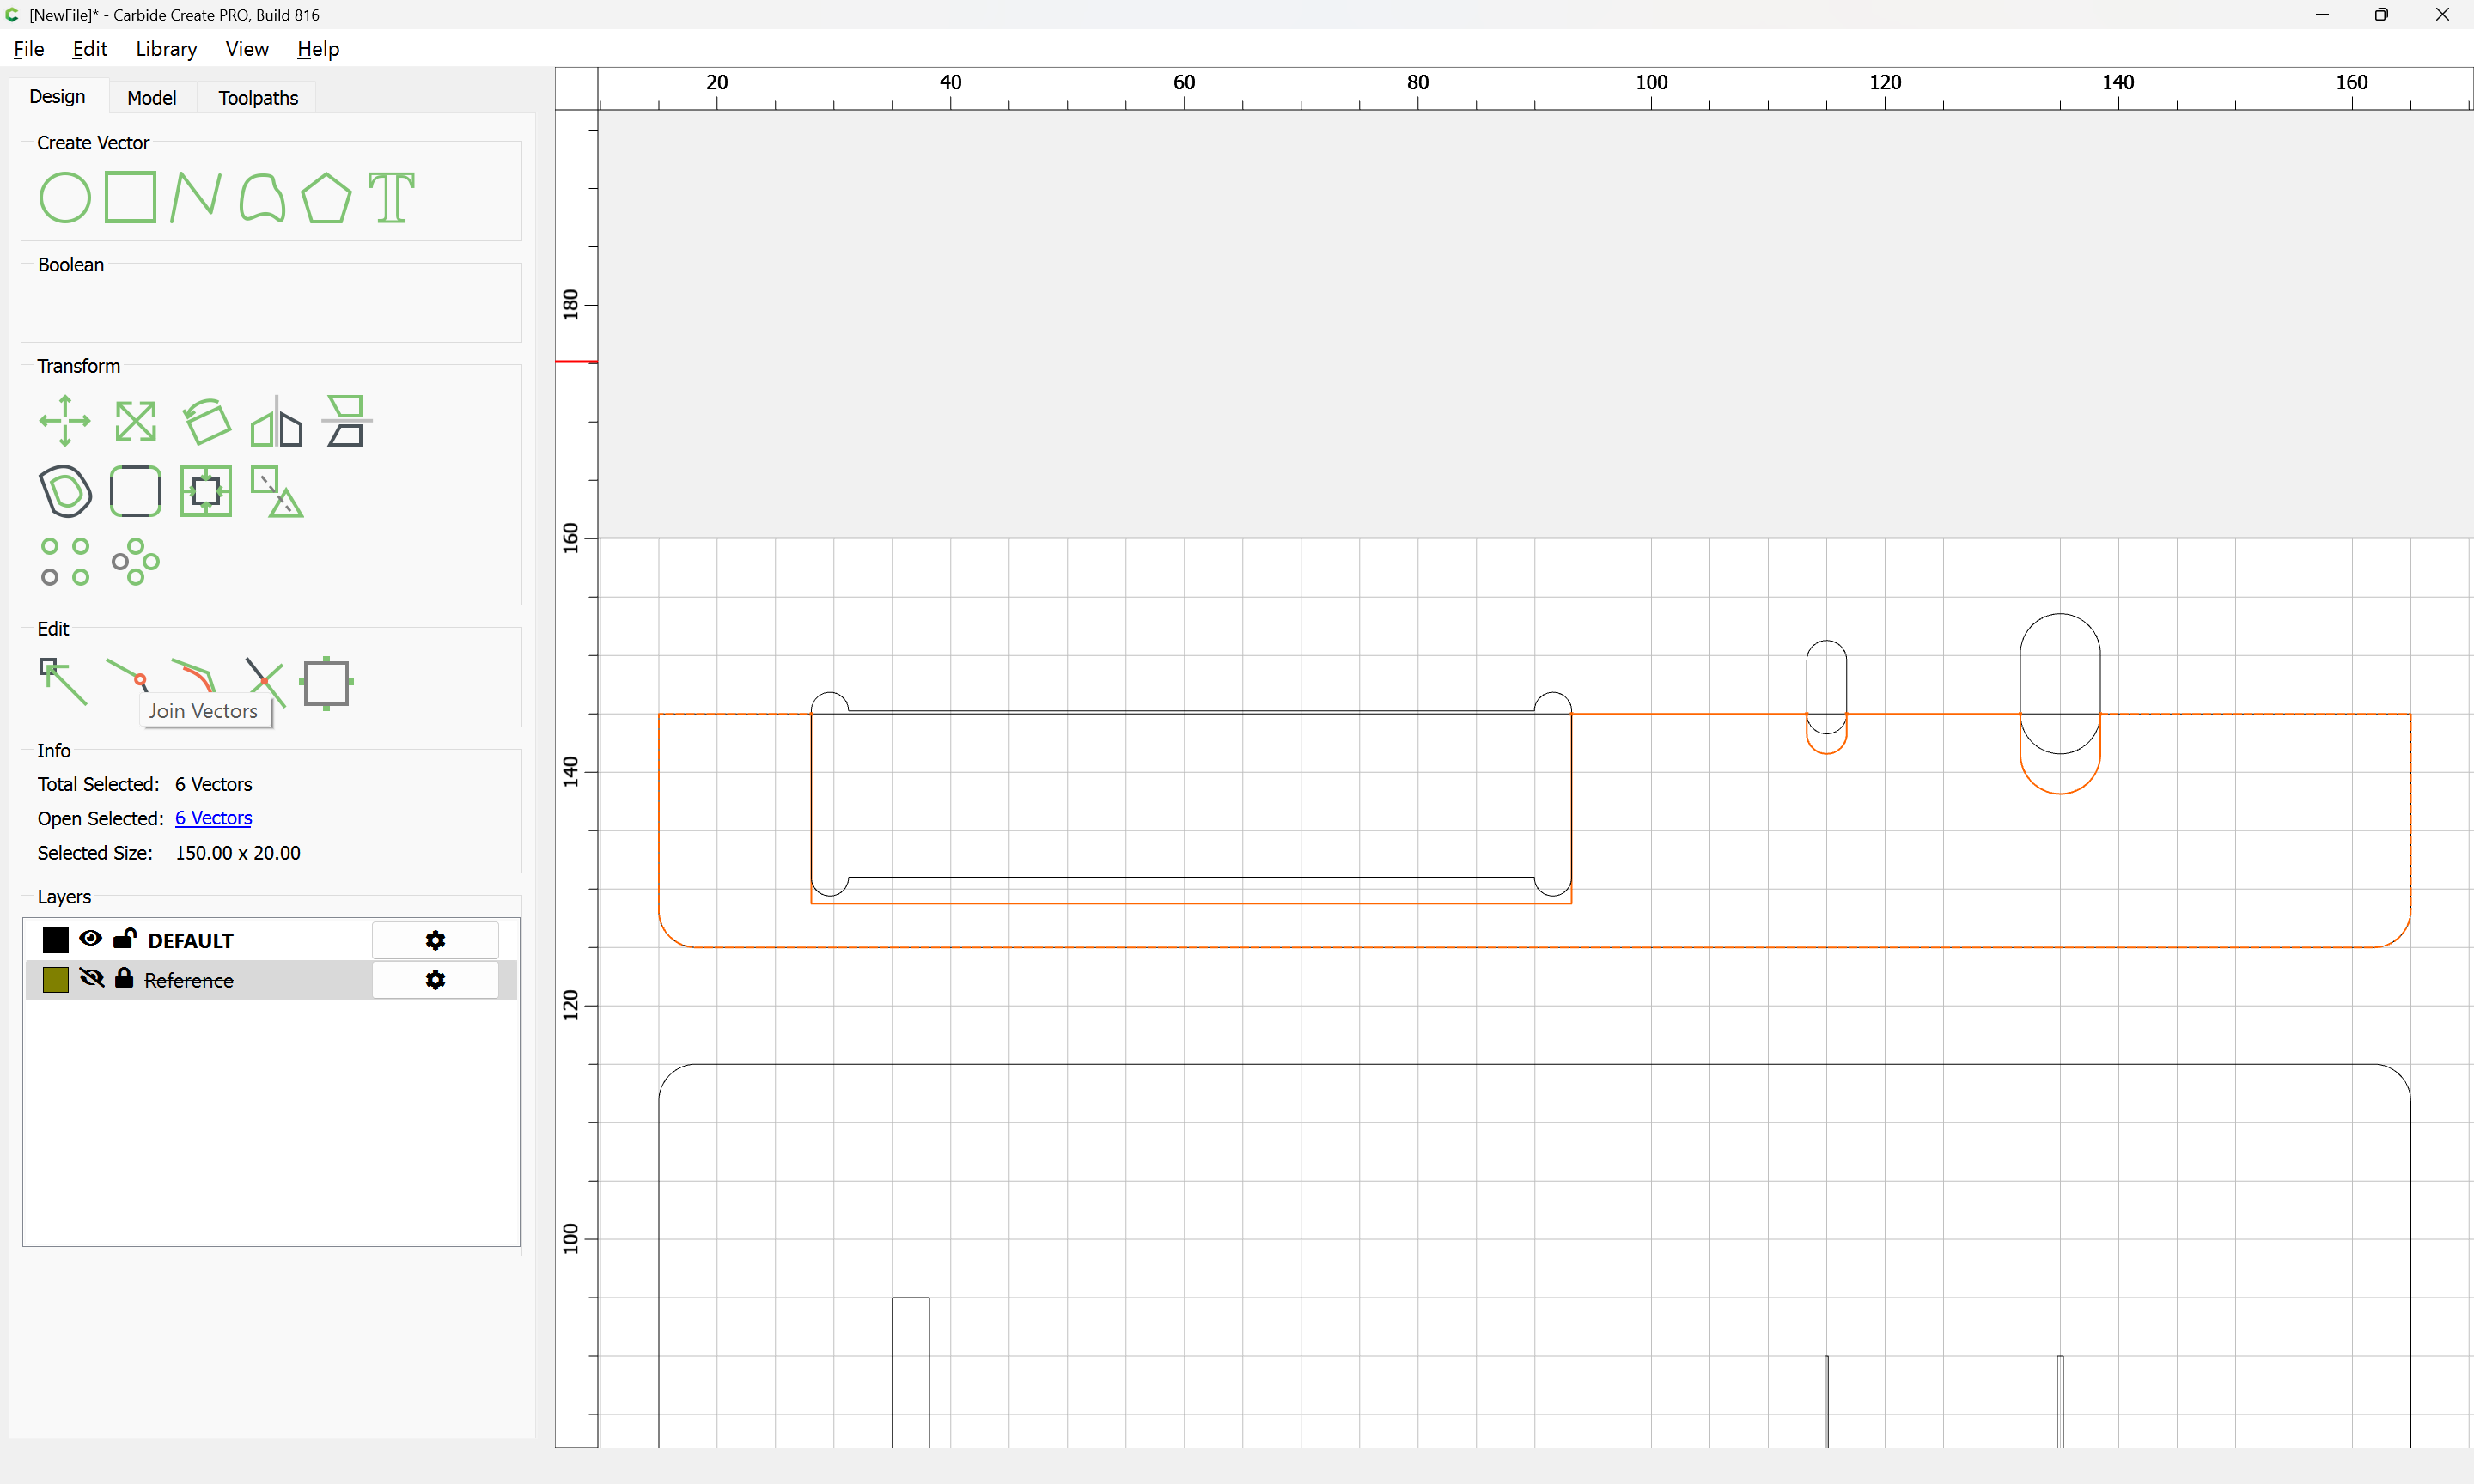
Task: Click the Circular Array icon
Action: [x=136, y=562]
